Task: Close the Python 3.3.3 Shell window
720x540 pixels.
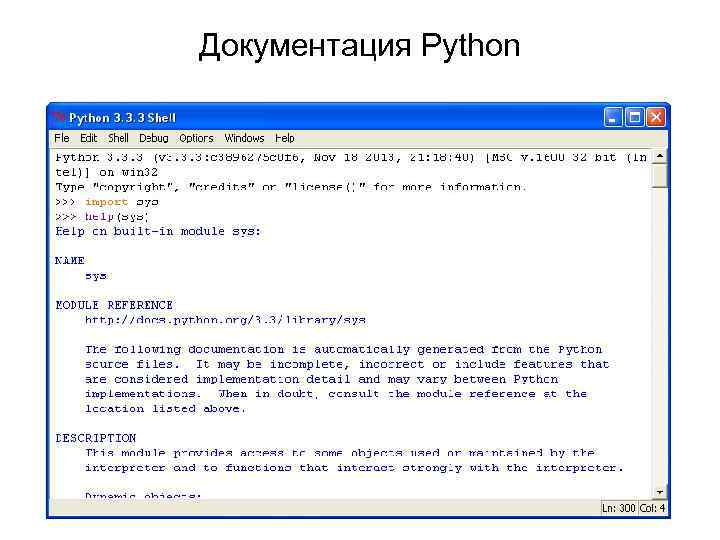Action: pyautogui.click(x=656, y=118)
